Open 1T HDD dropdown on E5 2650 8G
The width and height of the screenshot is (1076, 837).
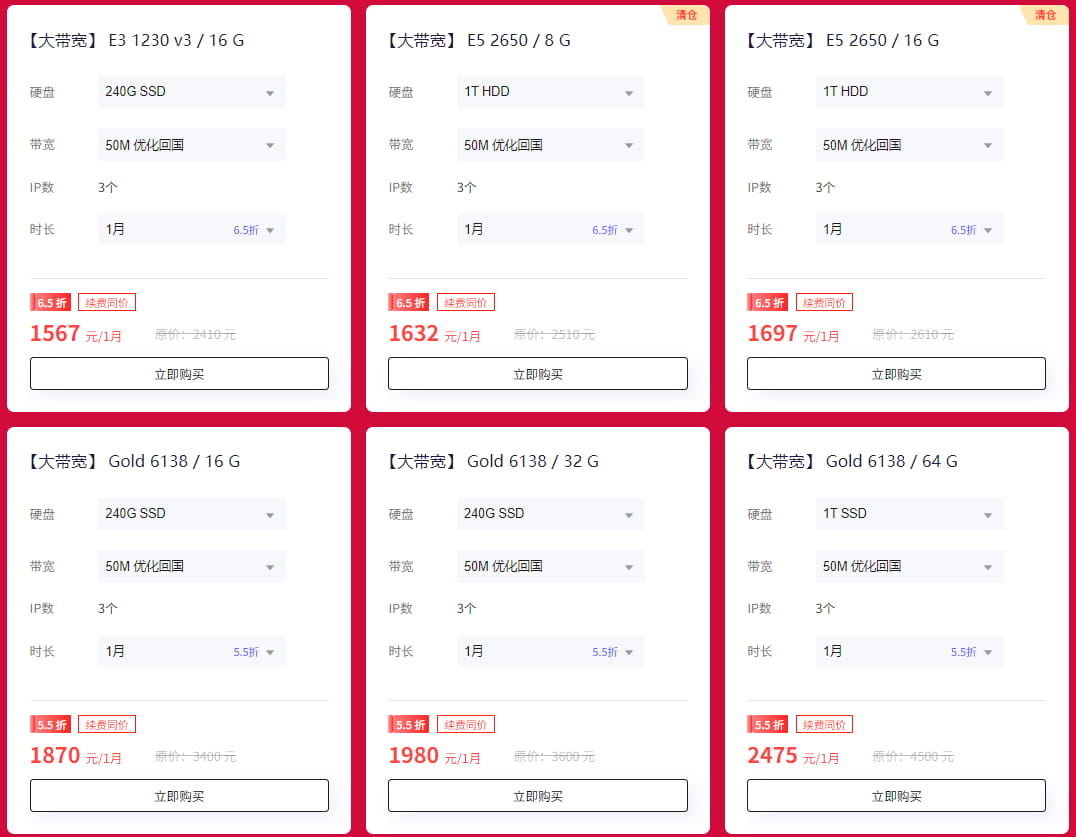(x=550, y=92)
